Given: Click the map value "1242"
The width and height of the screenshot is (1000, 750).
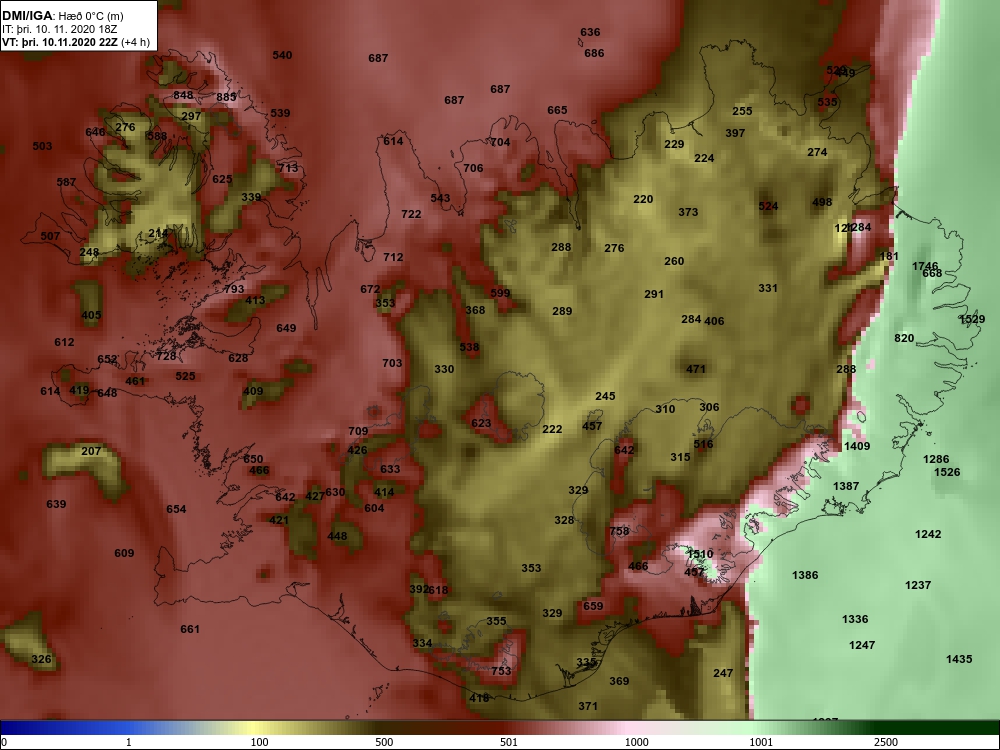Looking at the screenshot, I should pyautogui.click(x=927, y=534).
